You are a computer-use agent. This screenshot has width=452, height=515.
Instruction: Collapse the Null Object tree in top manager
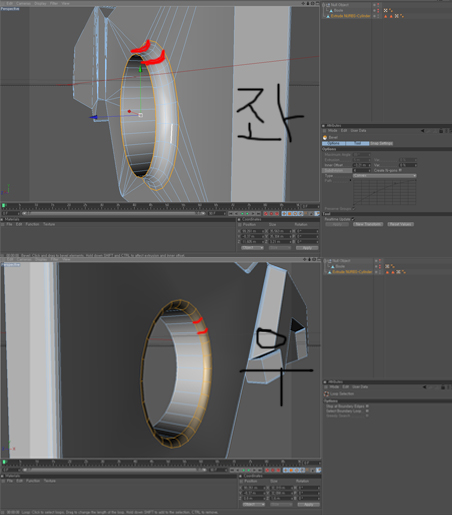(x=324, y=5)
